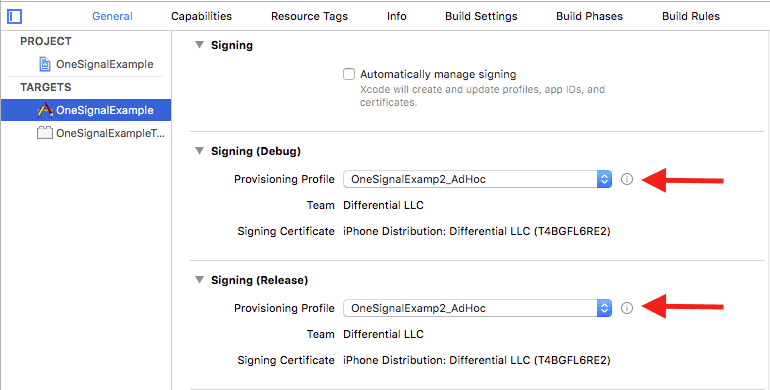Open the Build Rules tab

click(691, 16)
